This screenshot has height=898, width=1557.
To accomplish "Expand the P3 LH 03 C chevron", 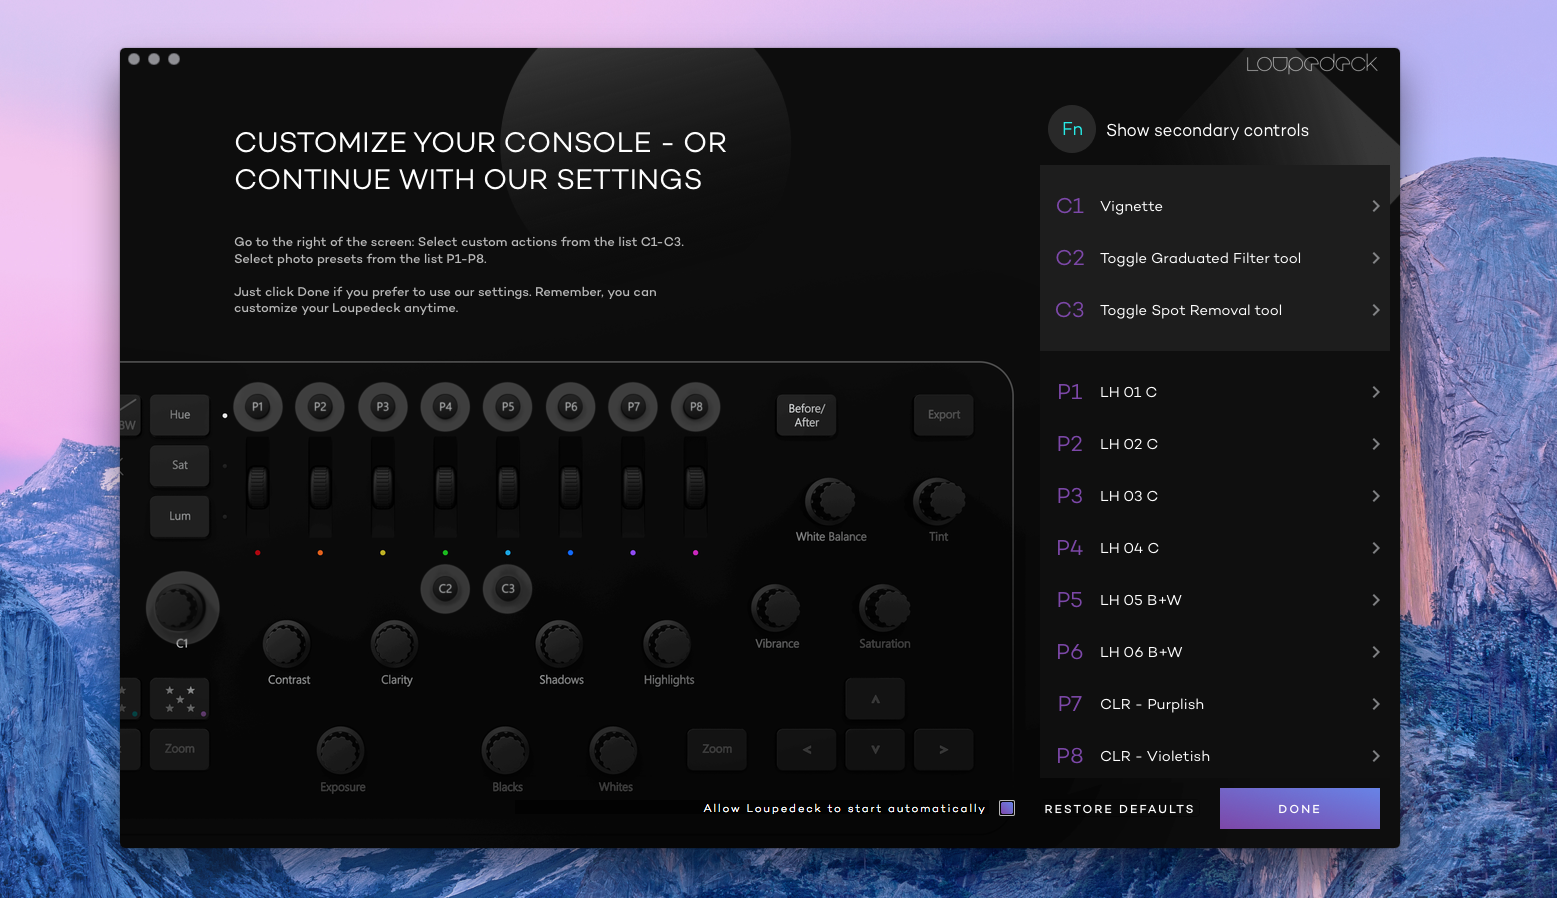I will tap(1376, 496).
